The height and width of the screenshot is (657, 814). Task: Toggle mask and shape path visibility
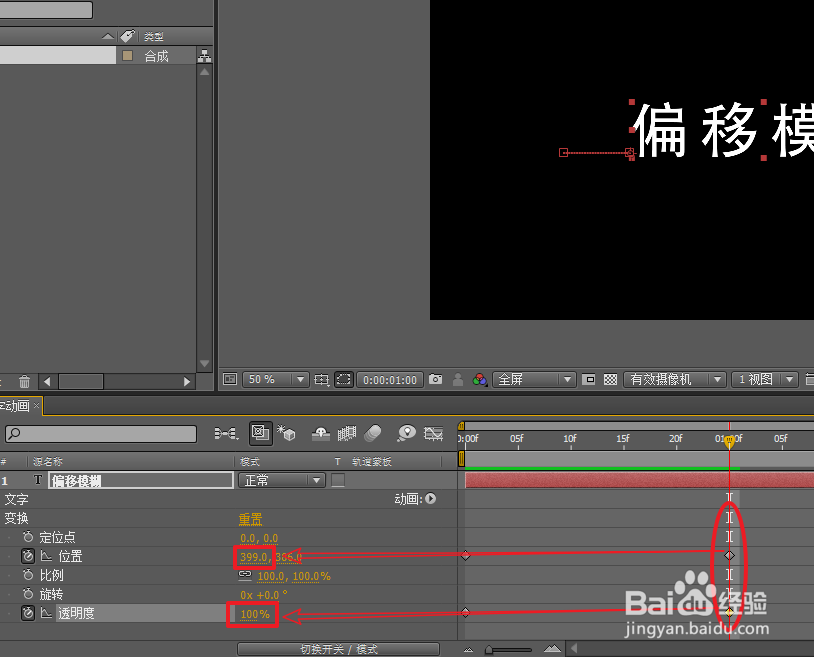click(344, 379)
